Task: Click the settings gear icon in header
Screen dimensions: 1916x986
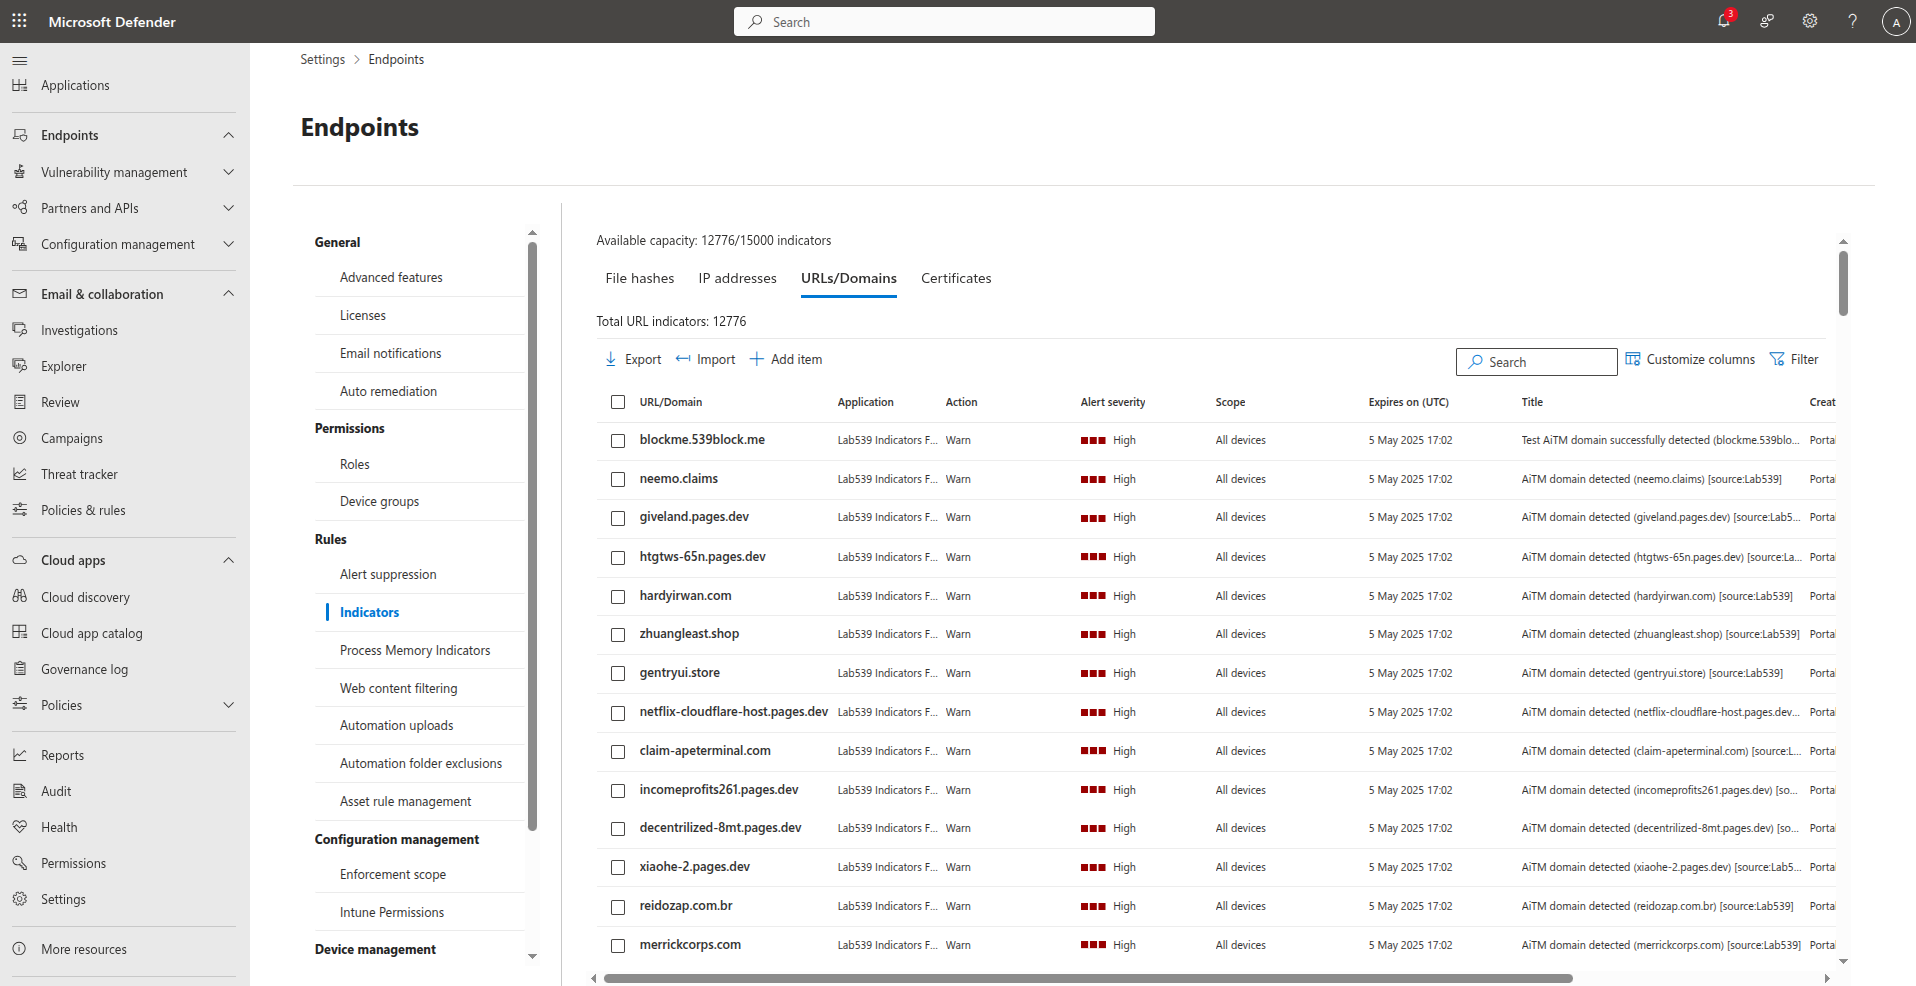Action: [1810, 21]
